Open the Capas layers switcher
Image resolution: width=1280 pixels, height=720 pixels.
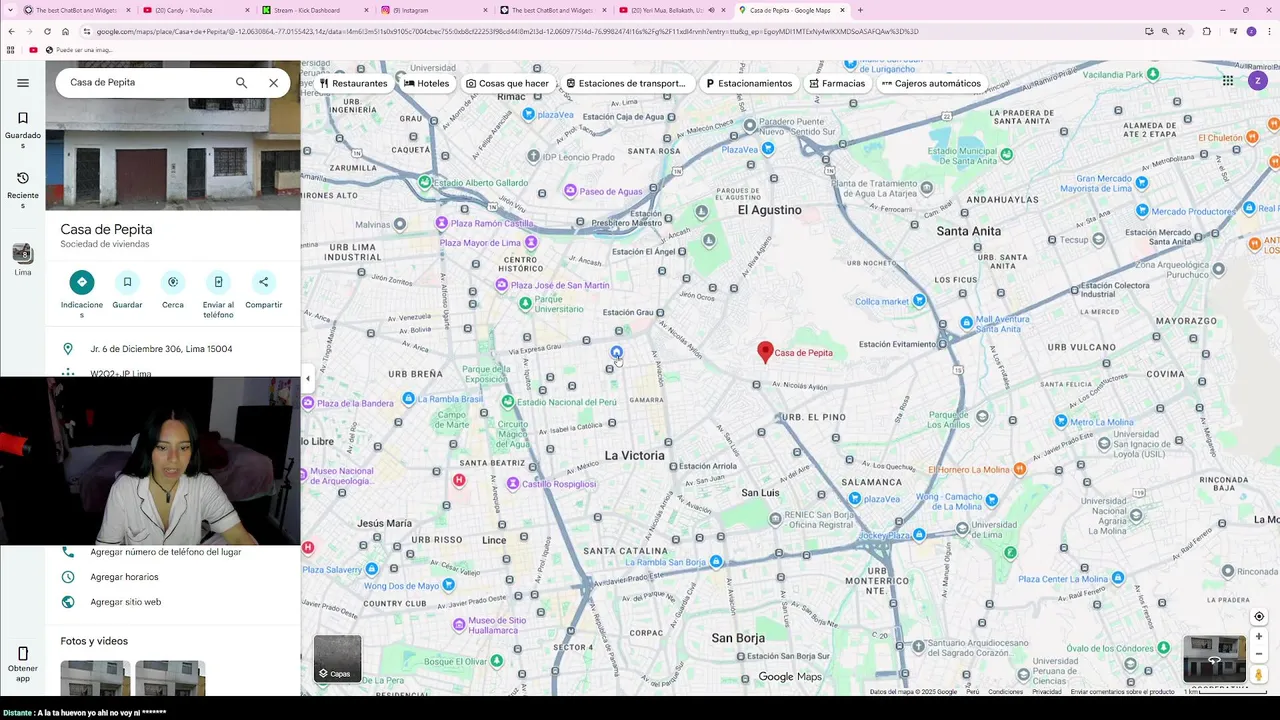pos(338,658)
